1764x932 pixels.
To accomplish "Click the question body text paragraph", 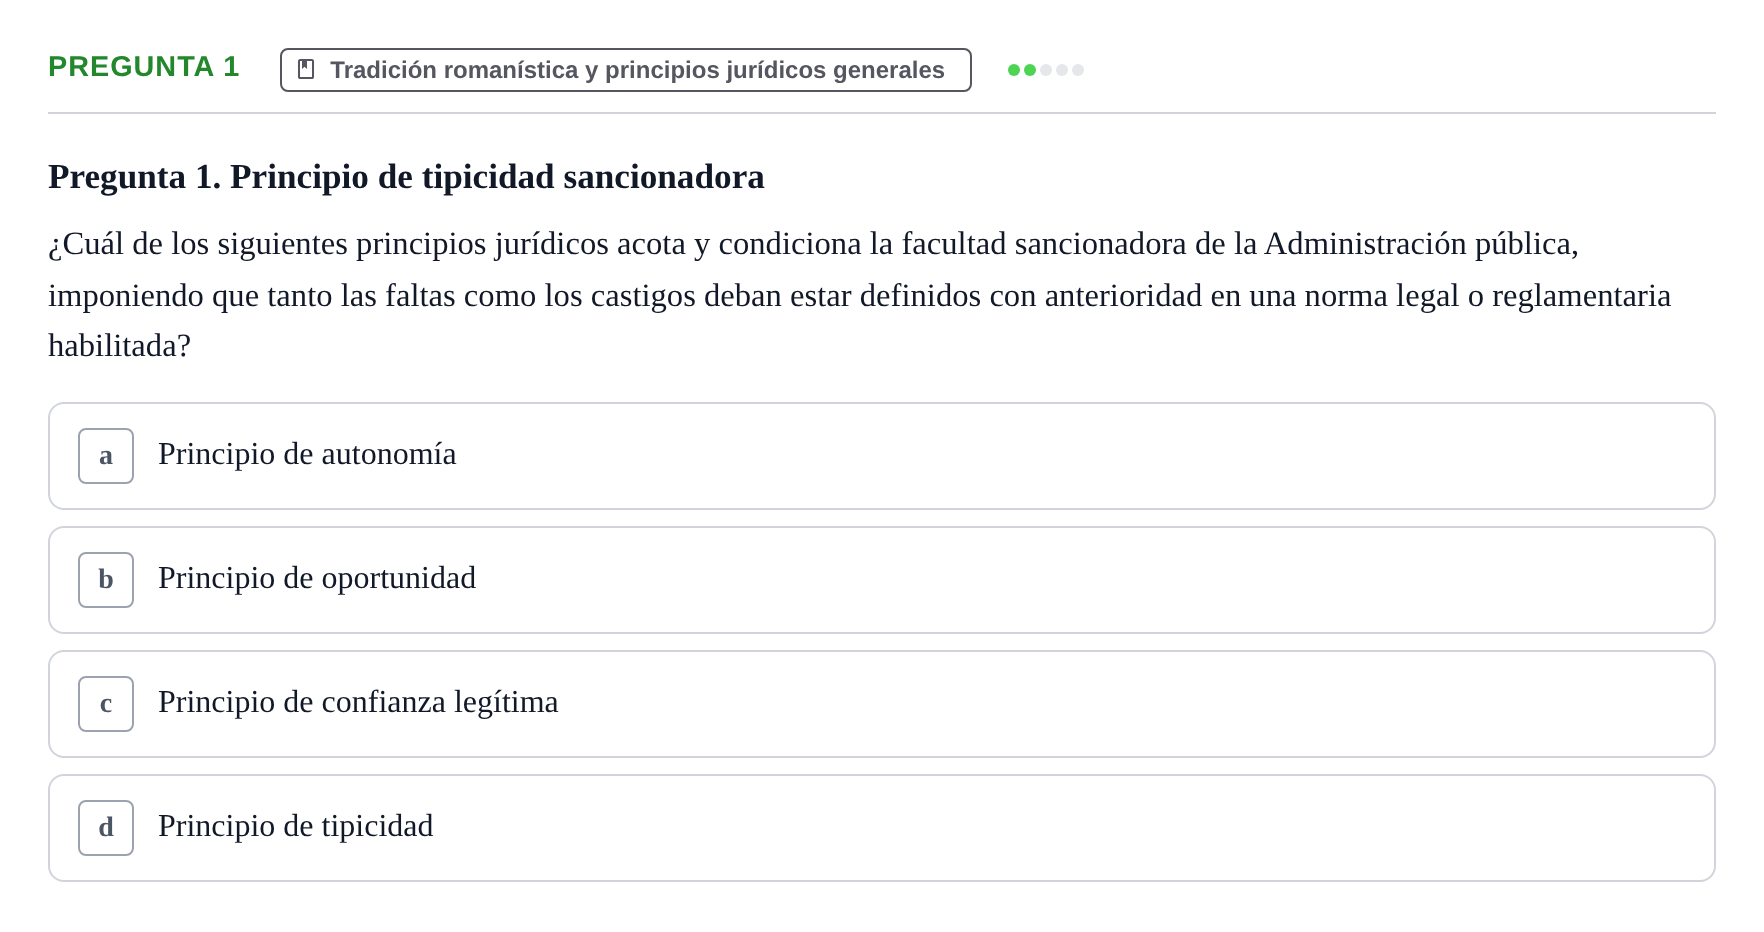I will 860,295.
